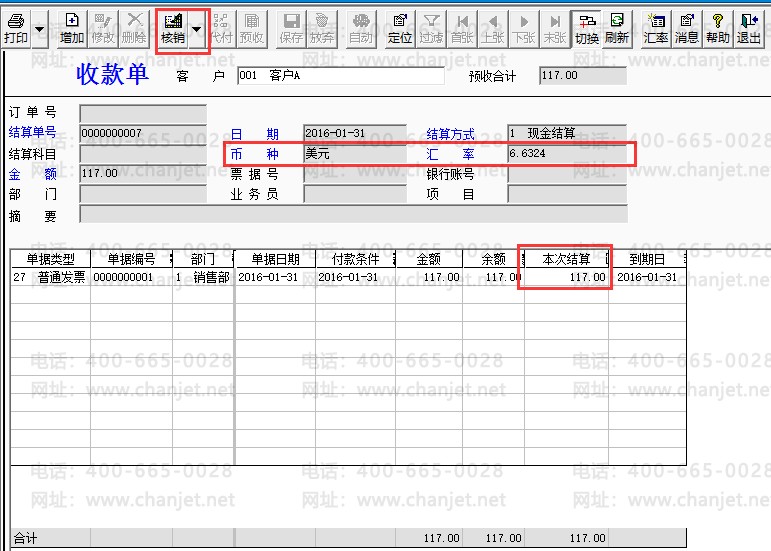Click the 票据号 input field
The image size is (771, 551).
pyautogui.click(x=355, y=174)
